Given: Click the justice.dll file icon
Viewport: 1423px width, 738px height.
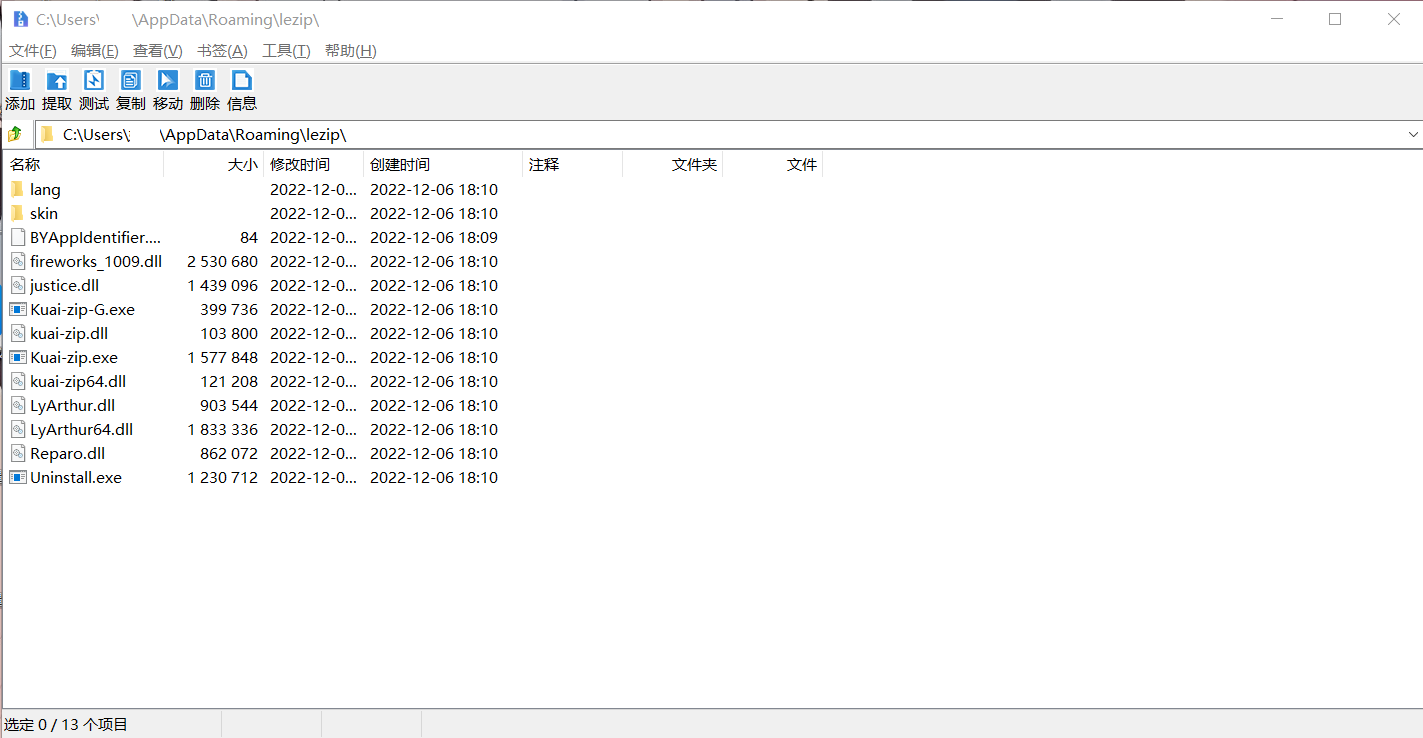Looking at the screenshot, I should pos(17,285).
